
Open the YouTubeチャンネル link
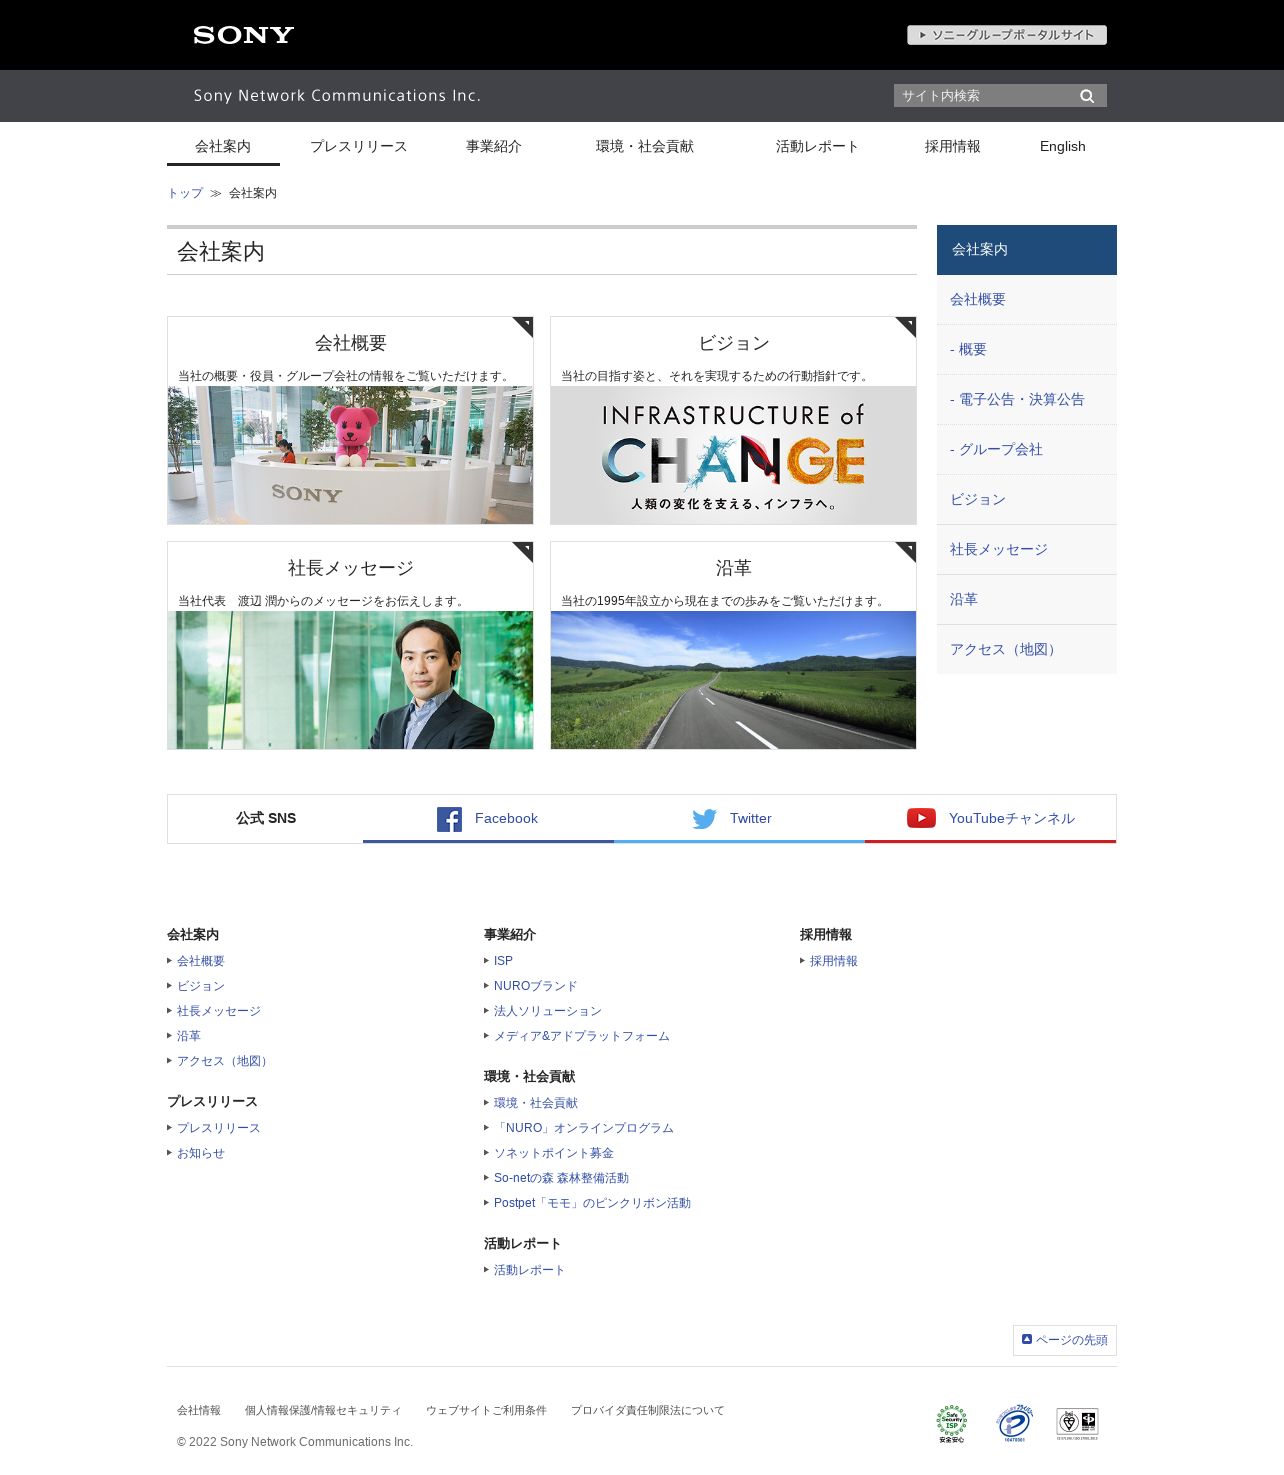coord(990,819)
